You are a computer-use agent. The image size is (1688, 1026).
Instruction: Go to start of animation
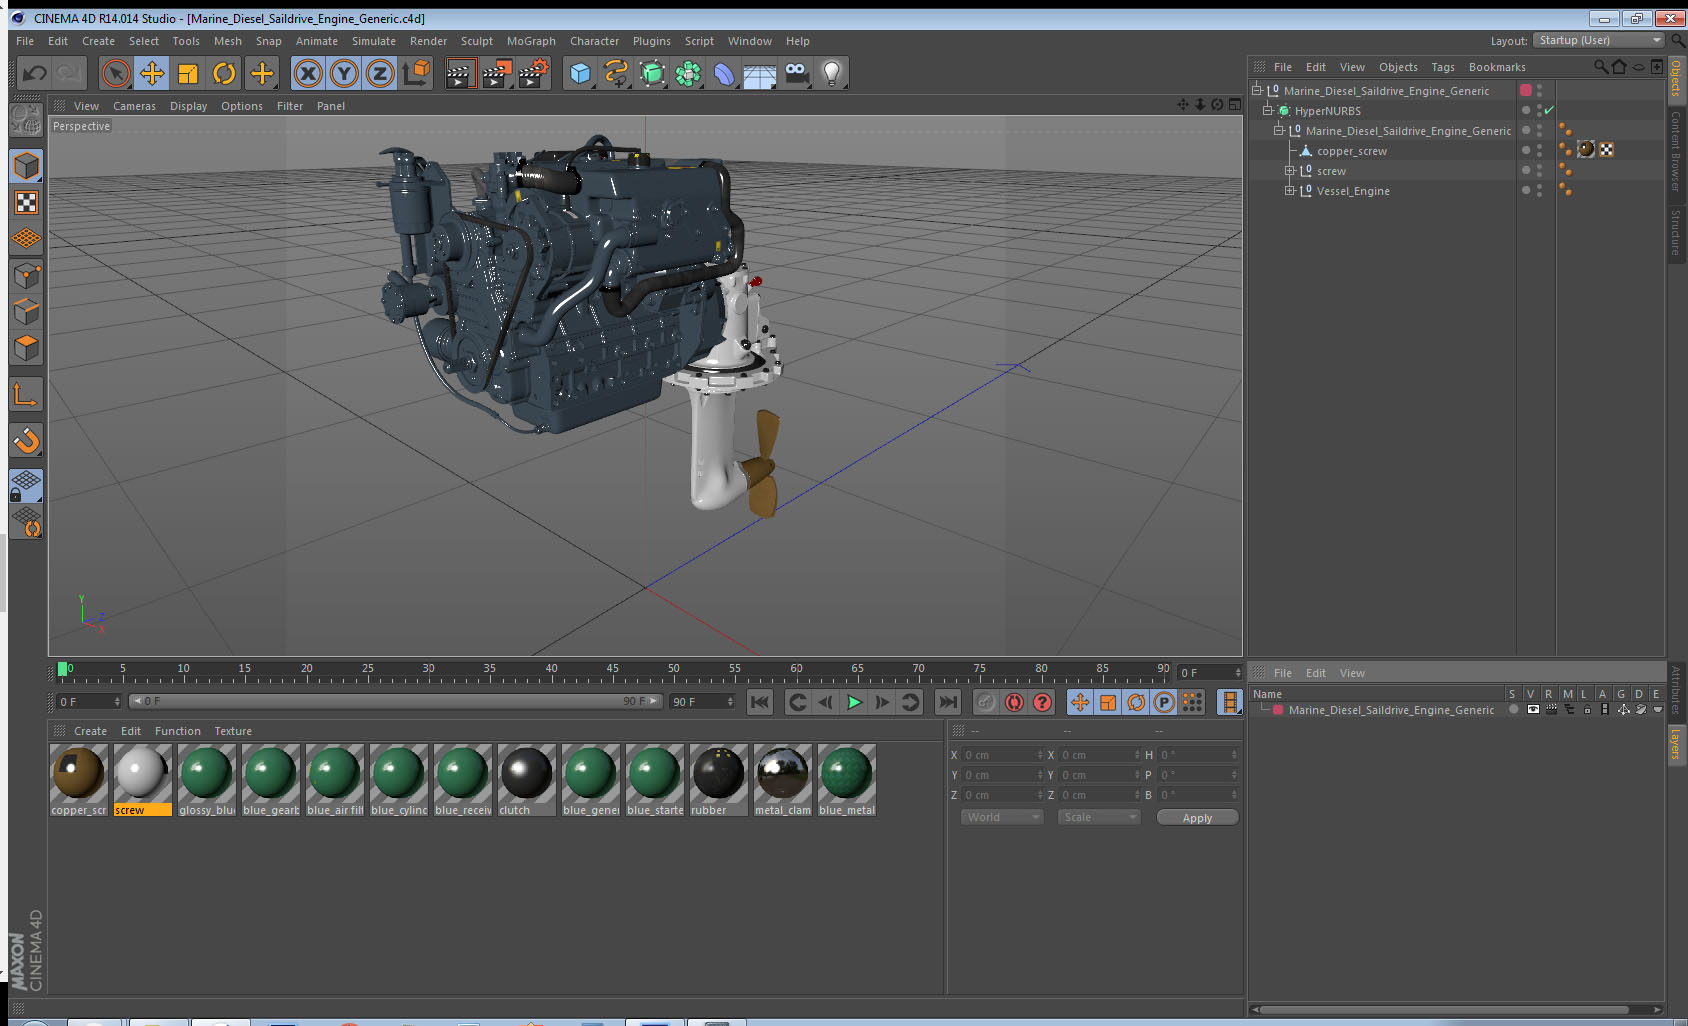point(760,702)
